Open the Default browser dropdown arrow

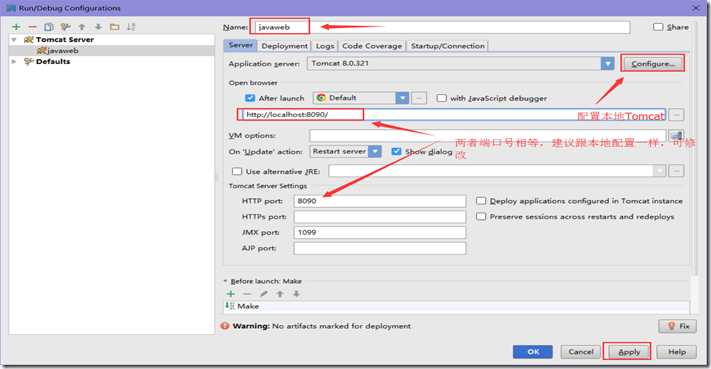[402, 98]
